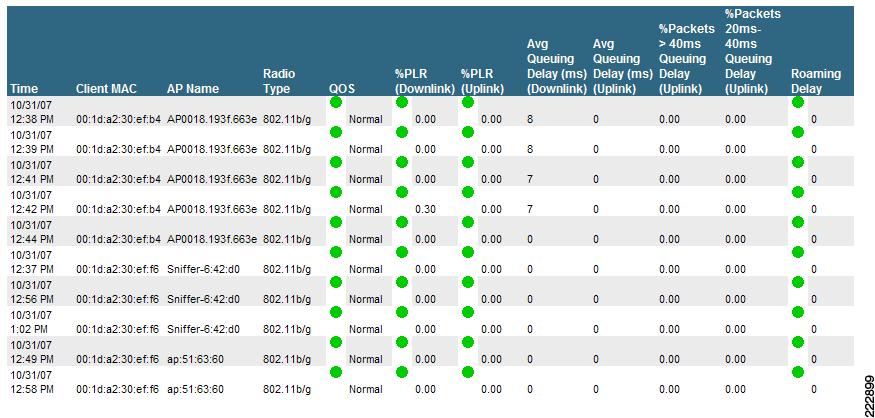This screenshot has height=418, width=875.
Task: Click the Roaming Delay column header
Action: [816, 81]
